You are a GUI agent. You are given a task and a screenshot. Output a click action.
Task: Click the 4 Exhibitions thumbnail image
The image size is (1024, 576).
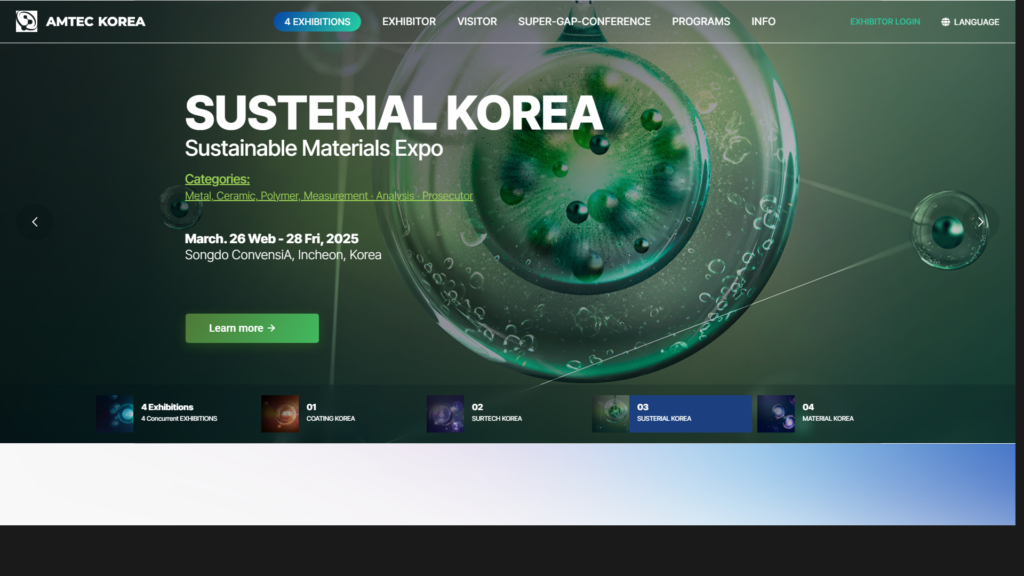[114, 413]
